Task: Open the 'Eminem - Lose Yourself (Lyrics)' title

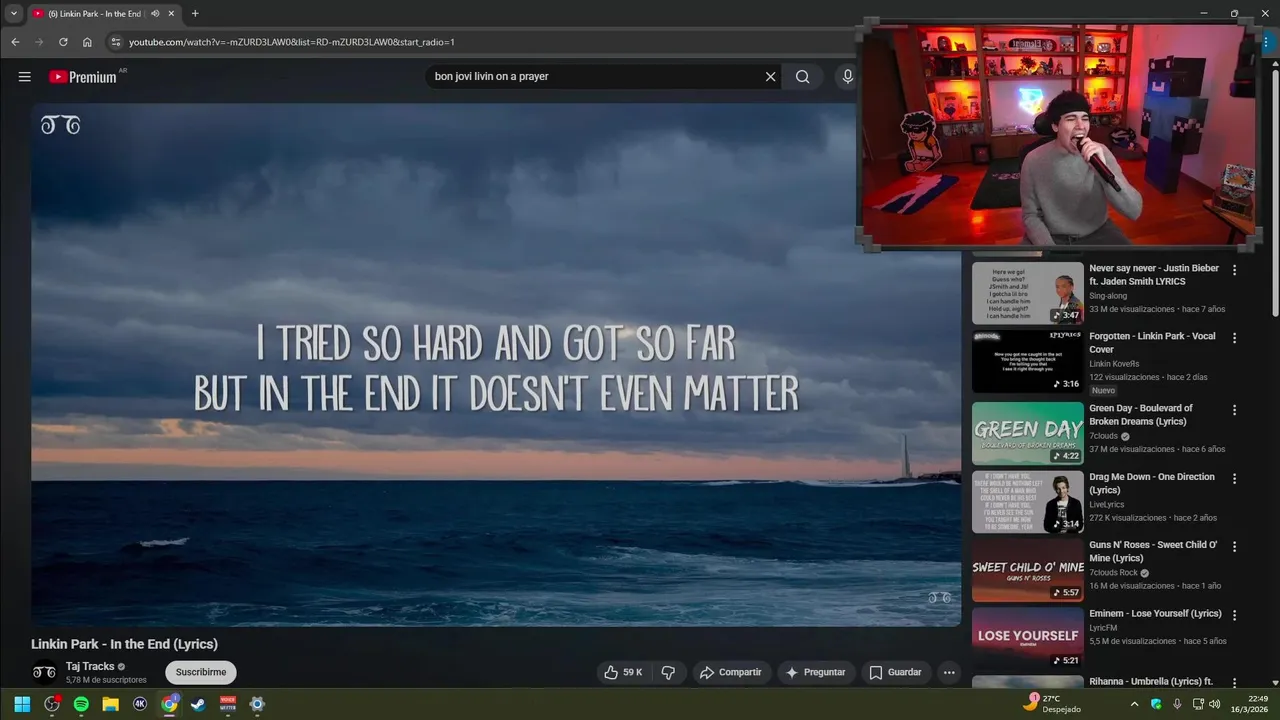Action: click(1155, 614)
